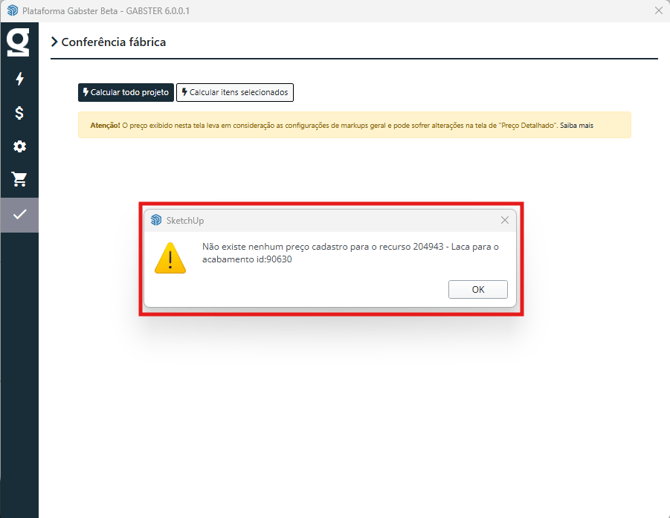Select the checkmark icon in the sidebar
The image size is (670, 518).
[x=19, y=214]
